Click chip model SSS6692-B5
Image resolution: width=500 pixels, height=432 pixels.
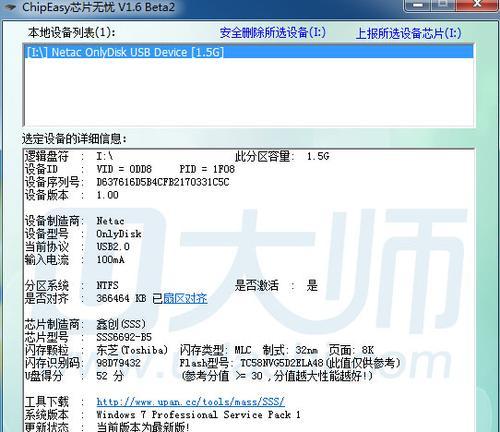pos(124,337)
